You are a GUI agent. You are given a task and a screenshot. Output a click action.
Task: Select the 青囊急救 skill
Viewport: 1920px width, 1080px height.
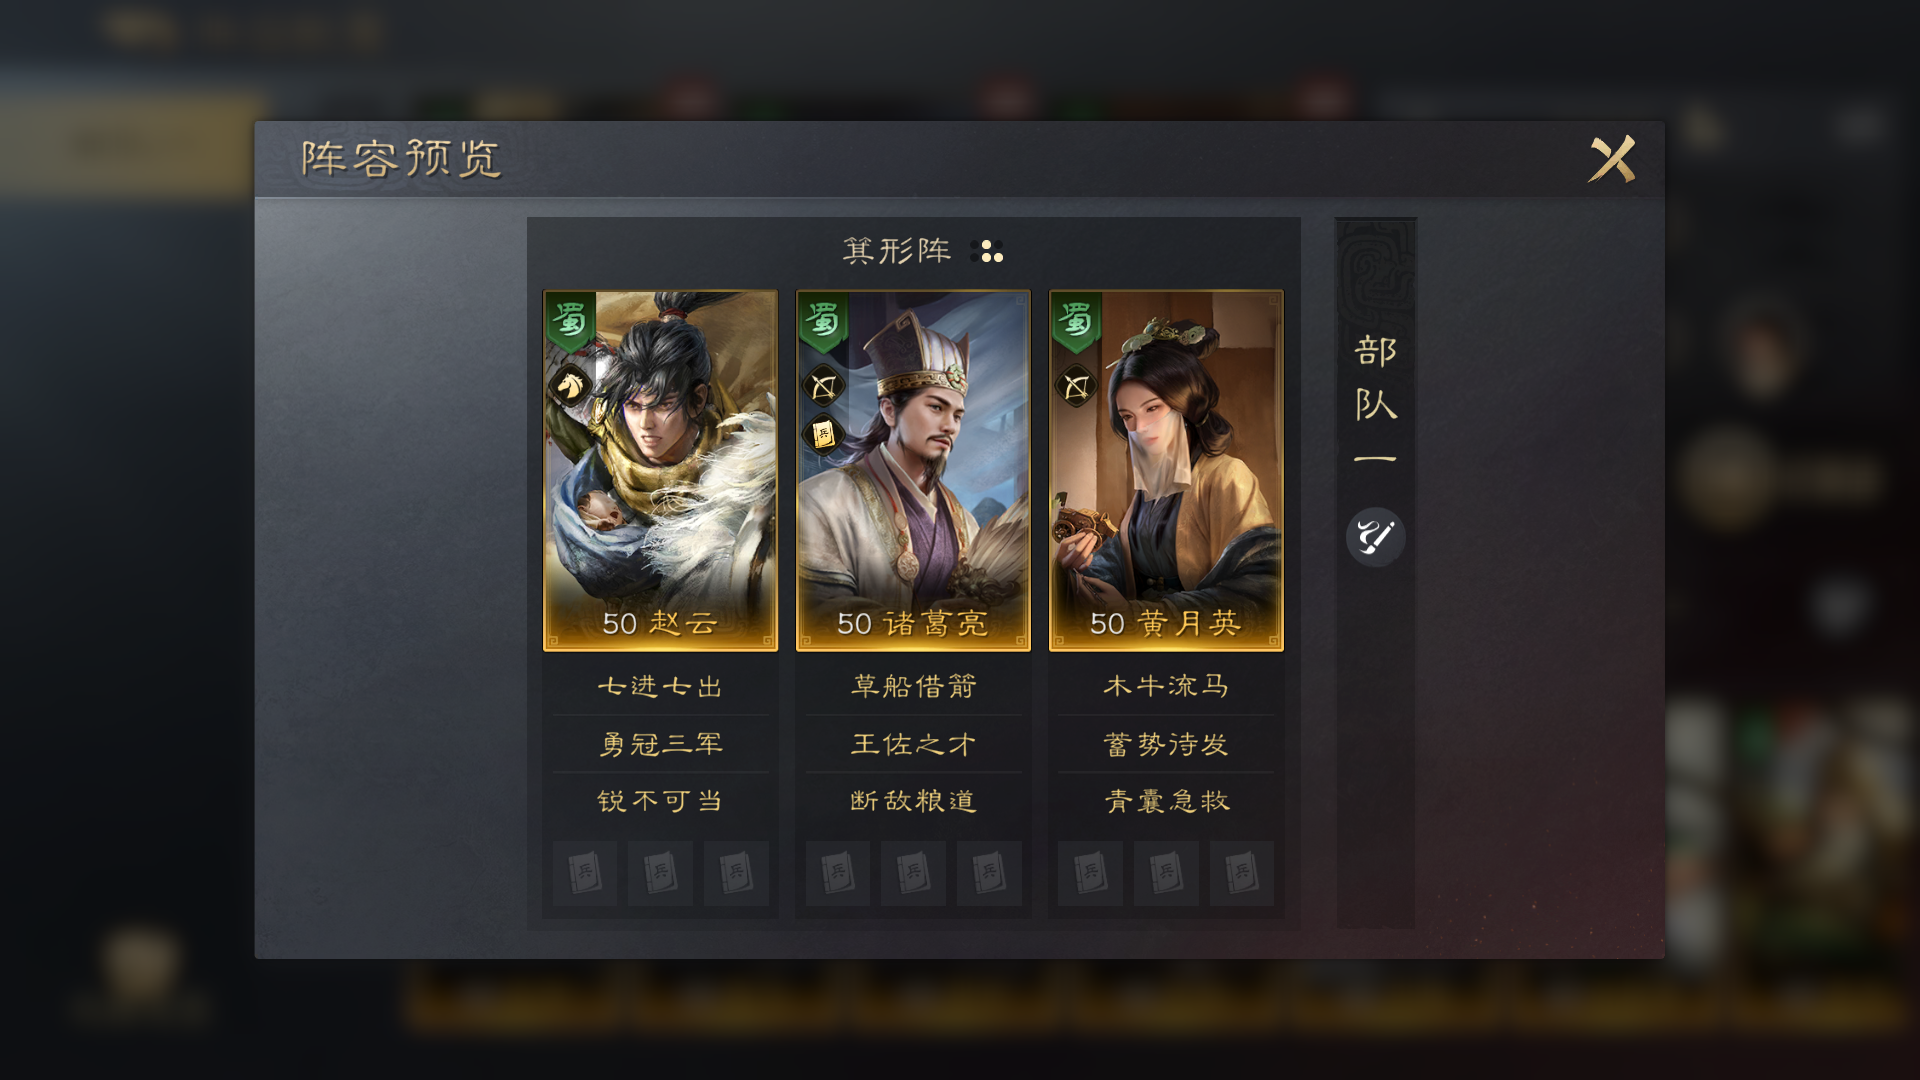1166,801
